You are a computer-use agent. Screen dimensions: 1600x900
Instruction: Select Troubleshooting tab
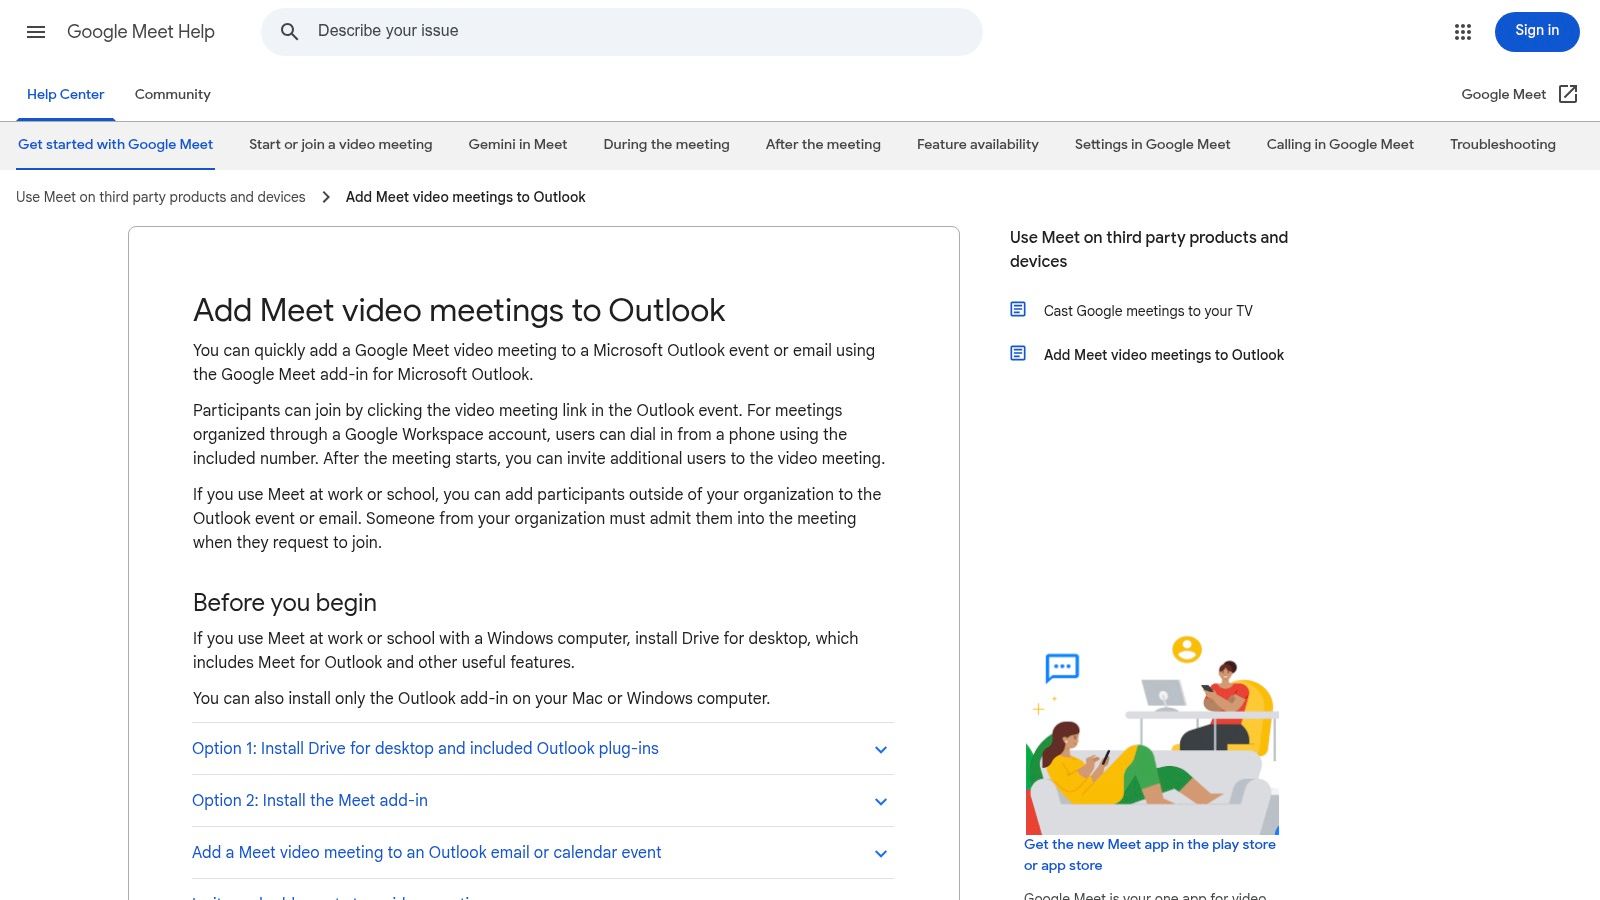point(1503,144)
